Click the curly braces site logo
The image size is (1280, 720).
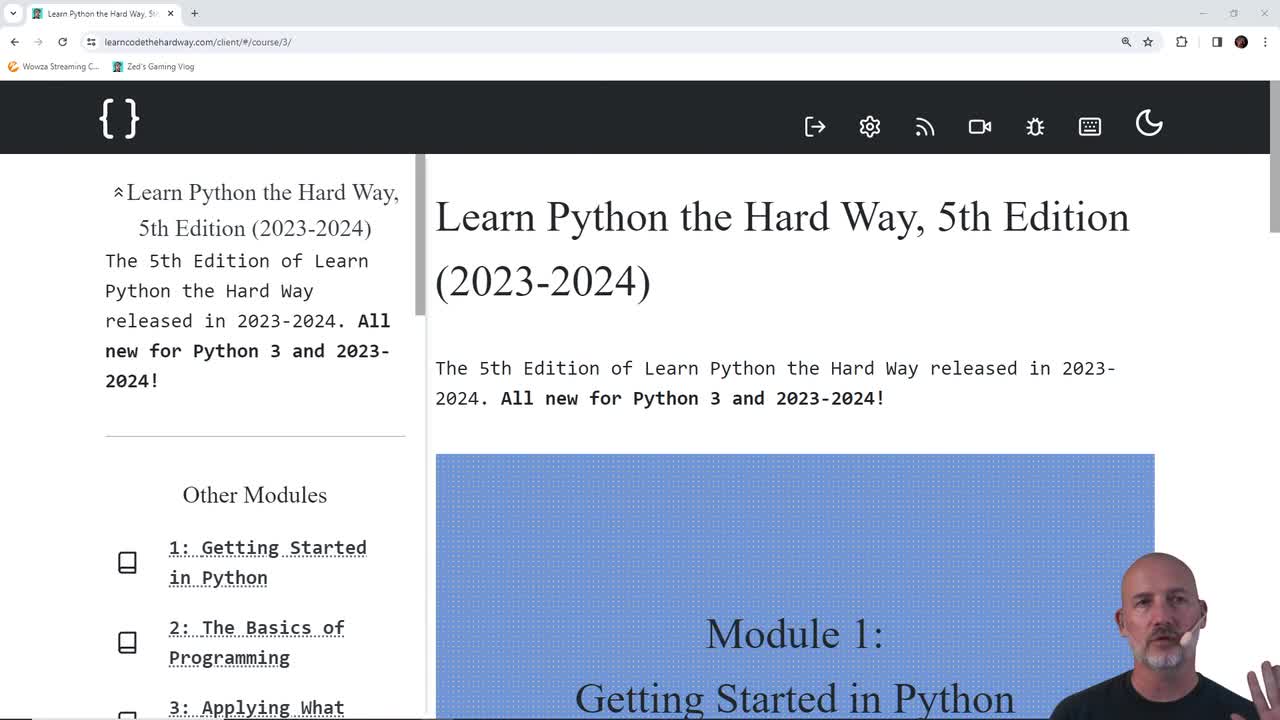[x=120, y=119]
